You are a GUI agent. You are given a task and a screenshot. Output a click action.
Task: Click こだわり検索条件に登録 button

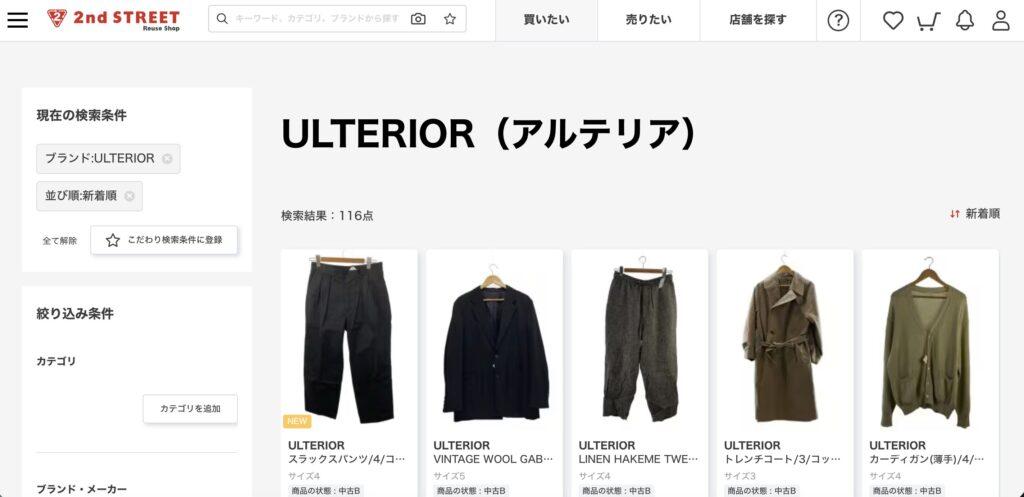point(164,240)
